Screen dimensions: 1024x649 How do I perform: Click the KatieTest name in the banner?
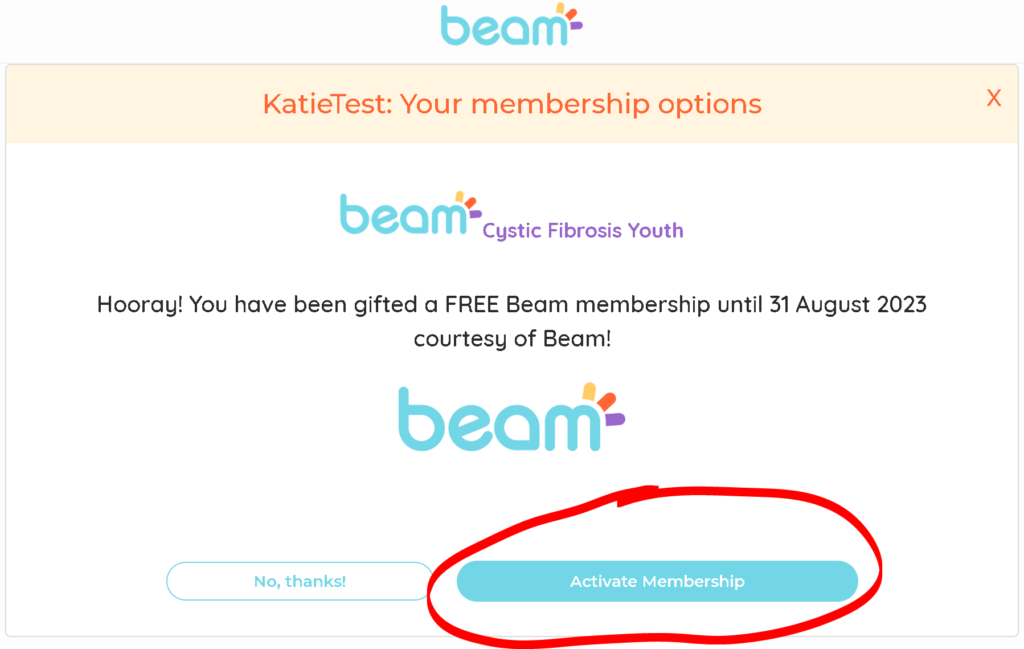pos(327,104)
